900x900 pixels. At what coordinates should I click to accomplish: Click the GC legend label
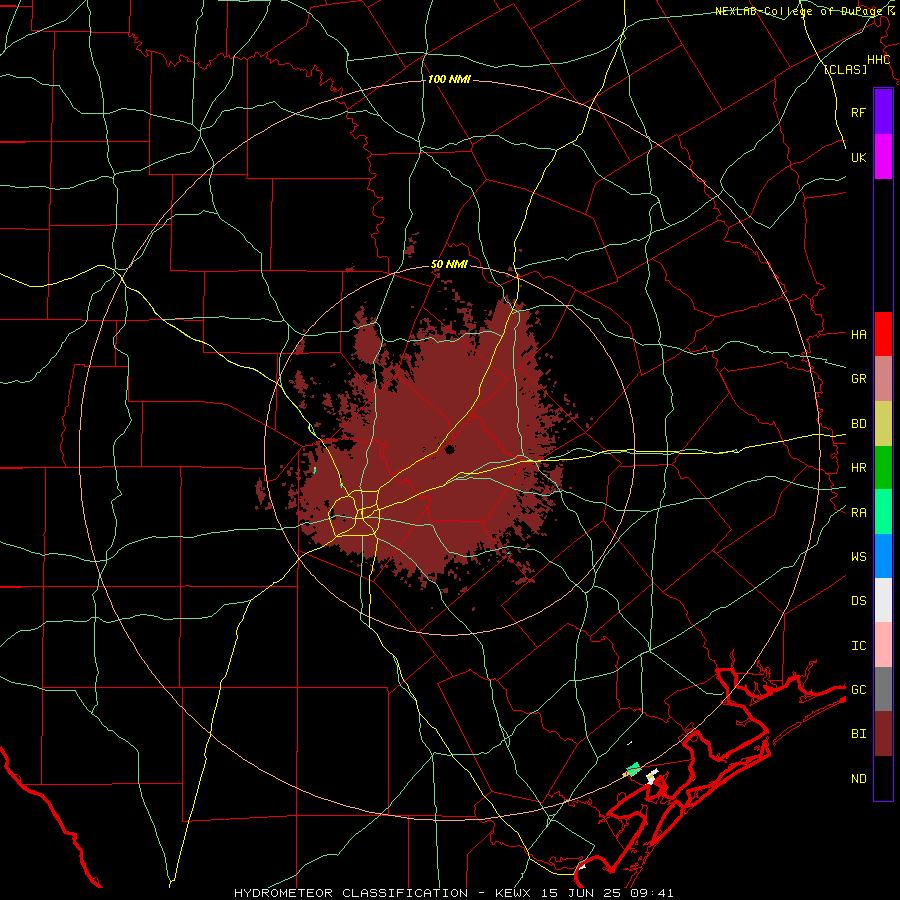click(858, 689)
